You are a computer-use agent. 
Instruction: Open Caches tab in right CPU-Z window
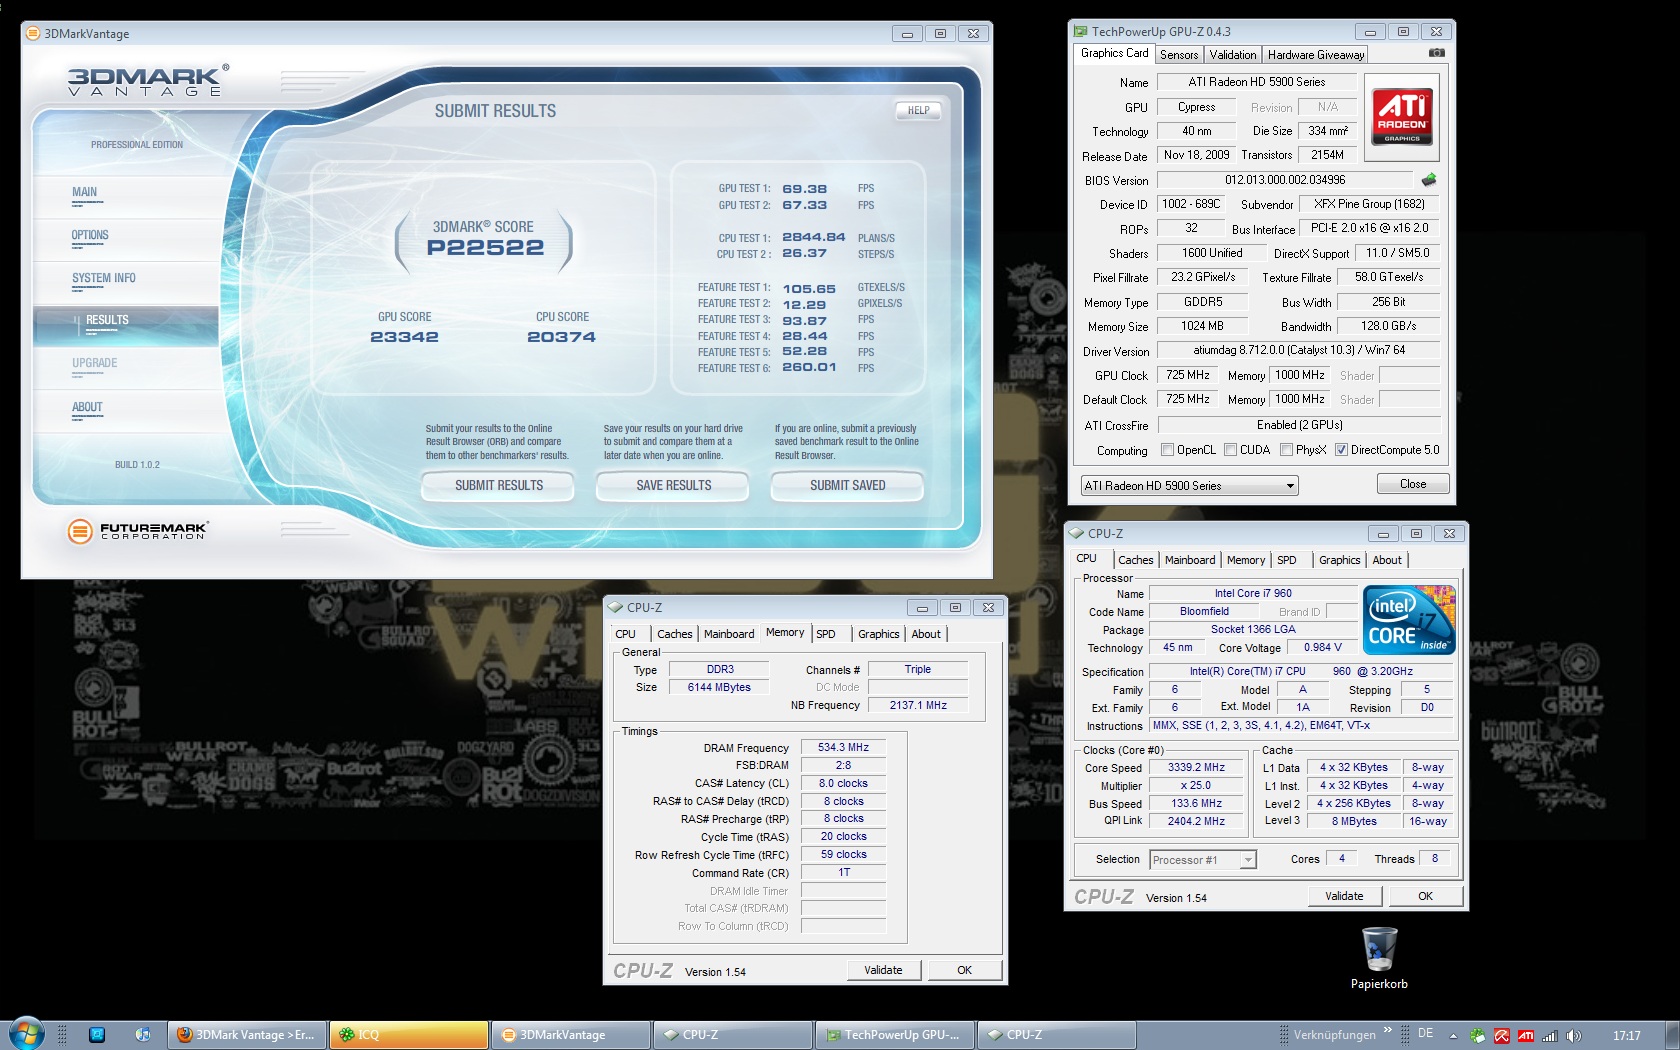click(x=1136, y=560)
